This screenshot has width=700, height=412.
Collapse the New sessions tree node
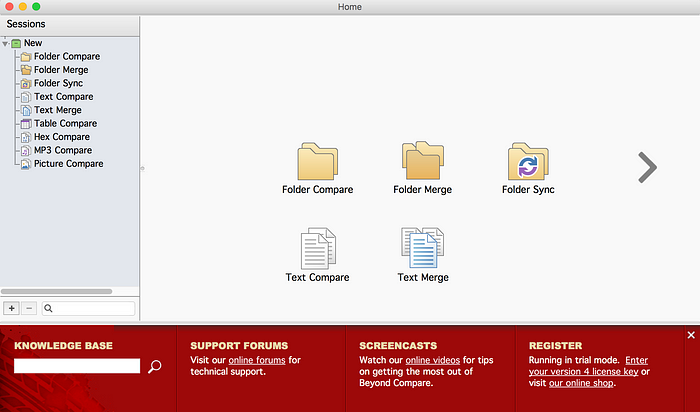click(5, 44)
